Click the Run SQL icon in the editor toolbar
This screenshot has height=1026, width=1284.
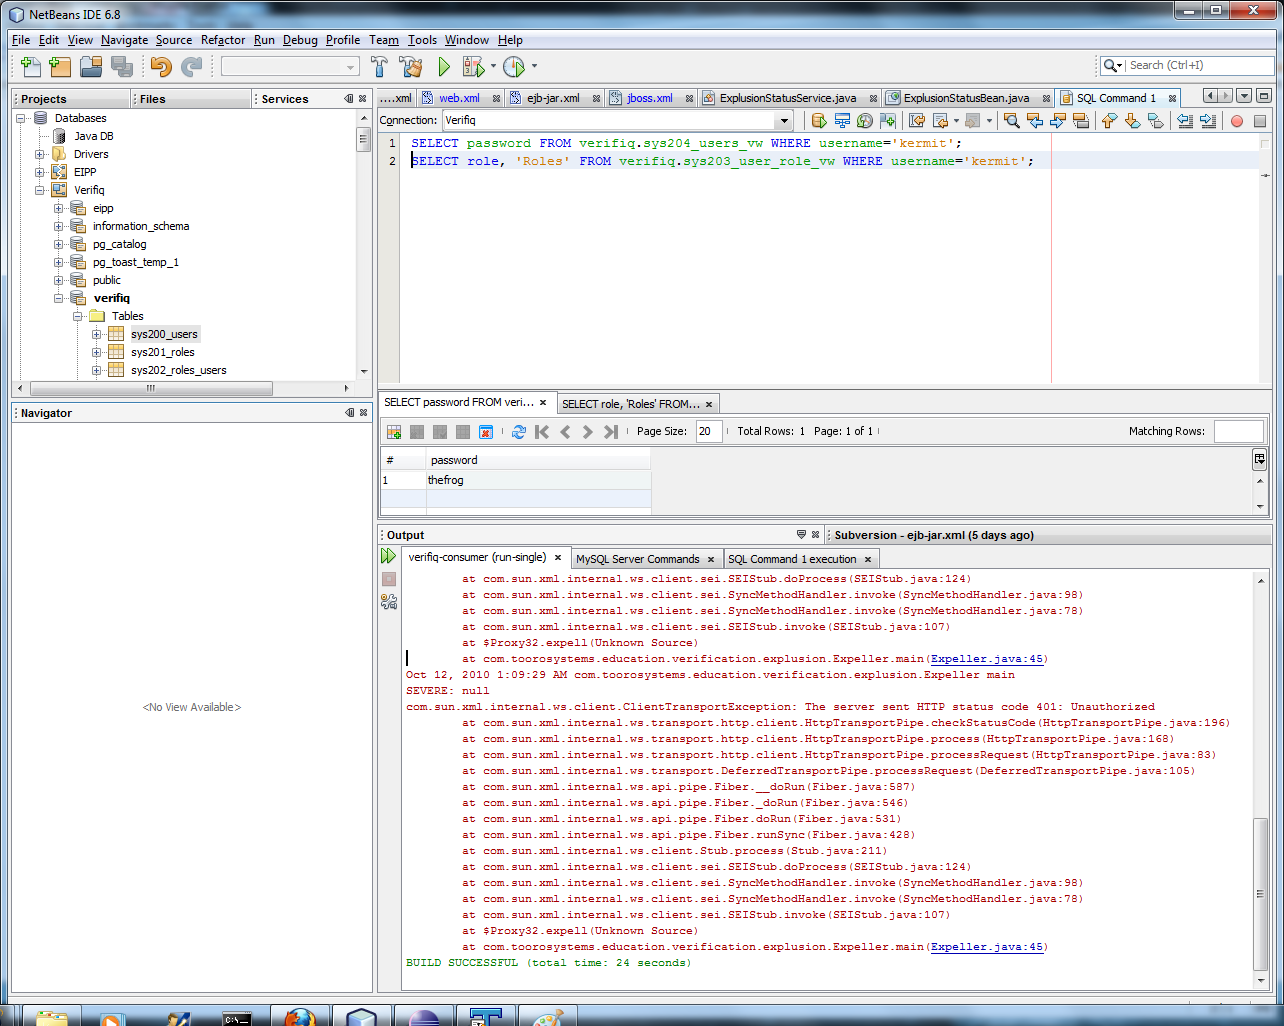[819, 121]
